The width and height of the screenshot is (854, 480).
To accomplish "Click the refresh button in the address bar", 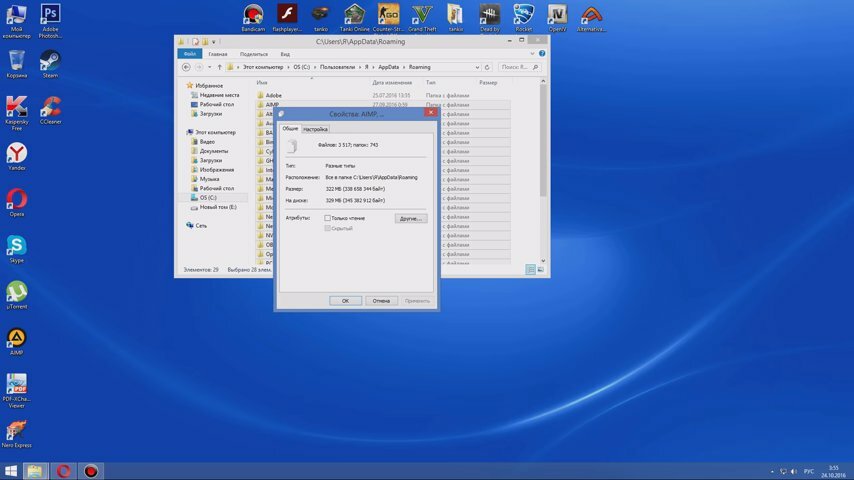I will tap(487, 67).
